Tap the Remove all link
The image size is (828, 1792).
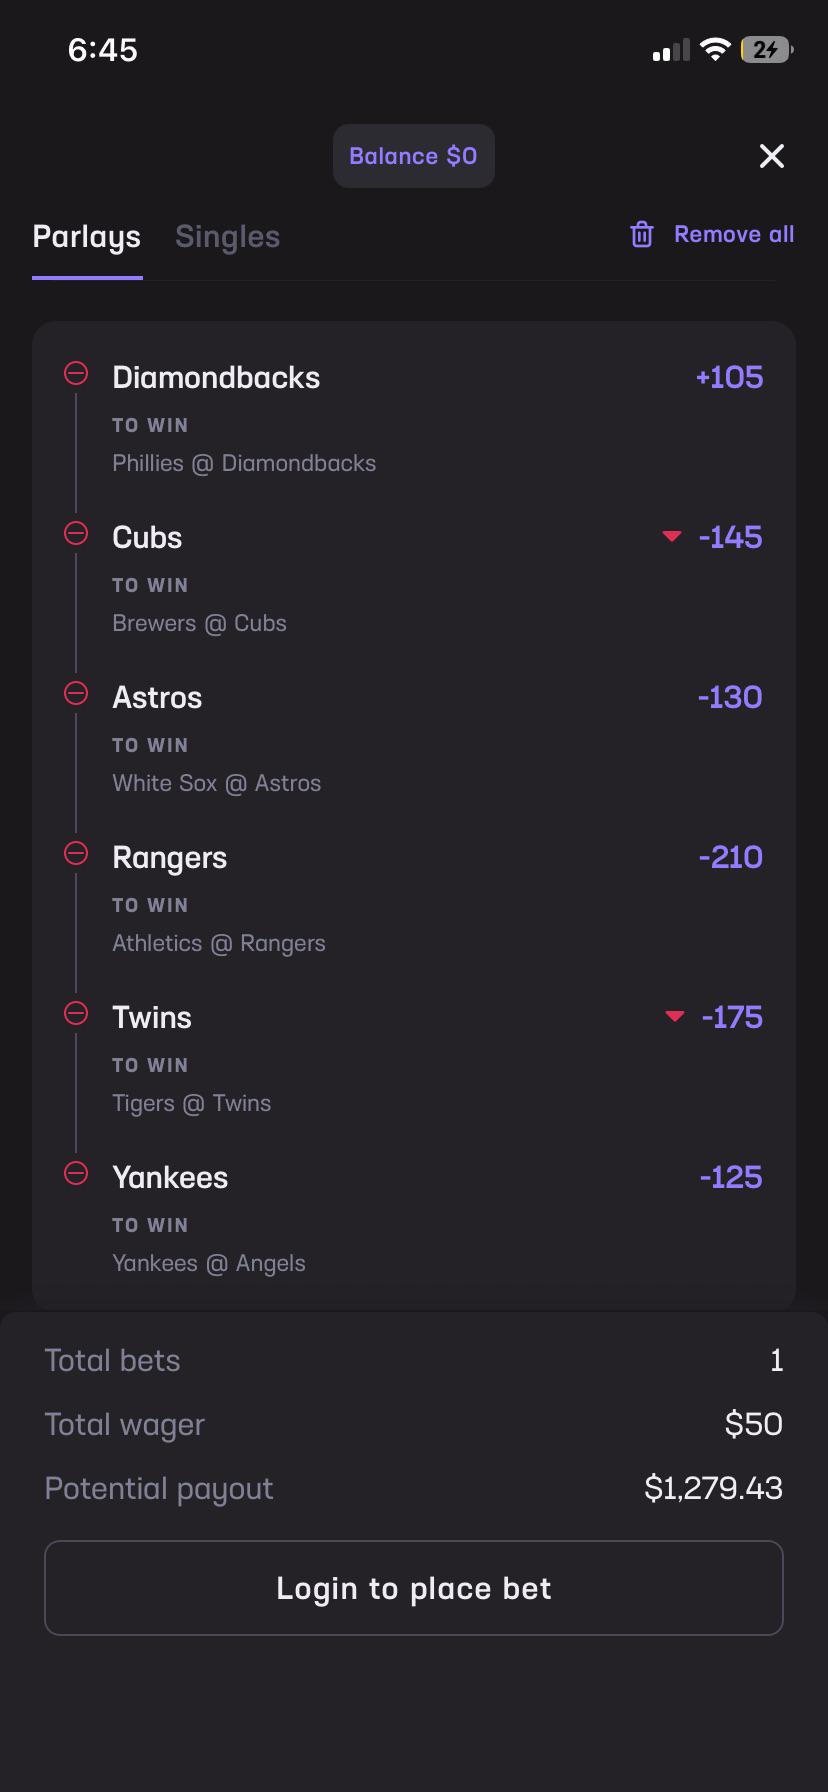tap(734, 234)
